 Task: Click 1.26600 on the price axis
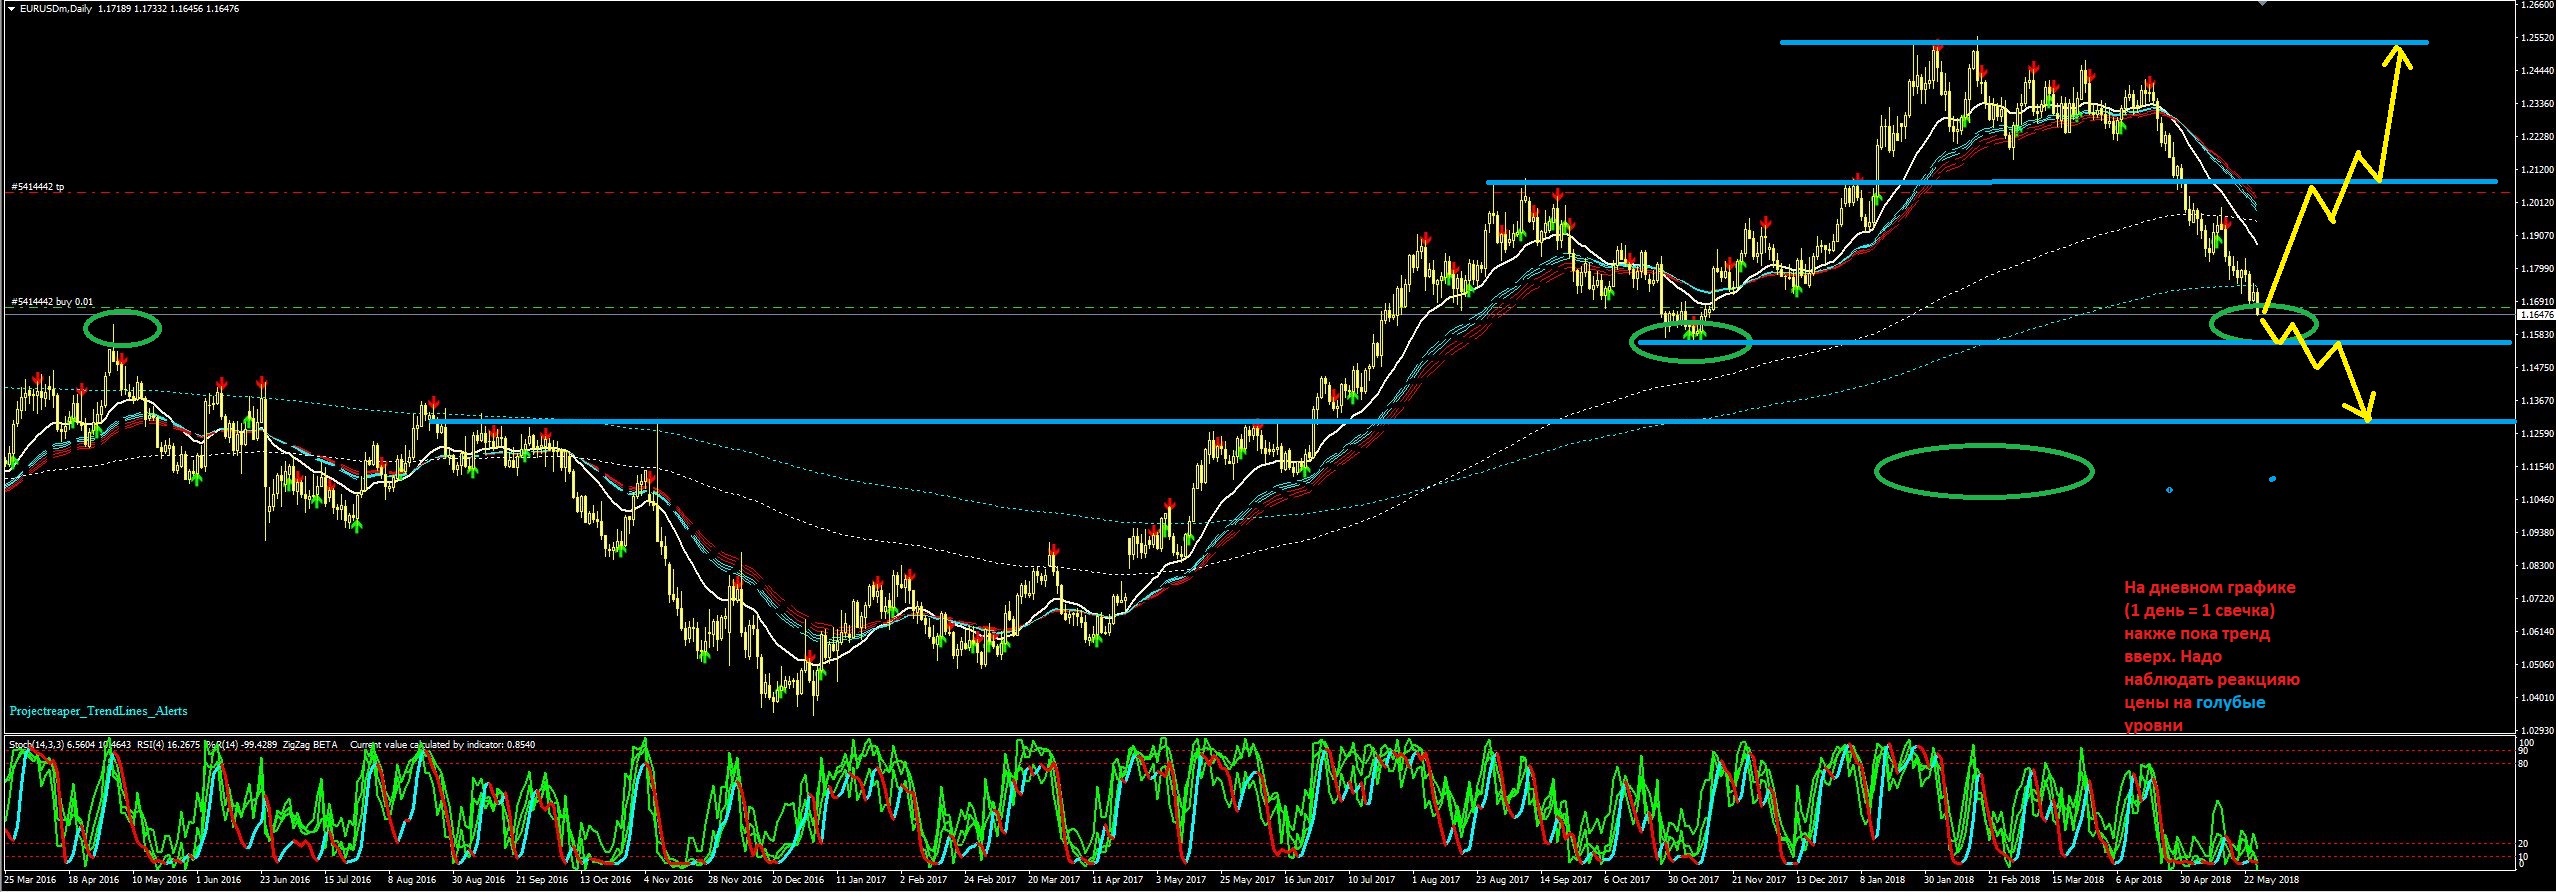2536,5
